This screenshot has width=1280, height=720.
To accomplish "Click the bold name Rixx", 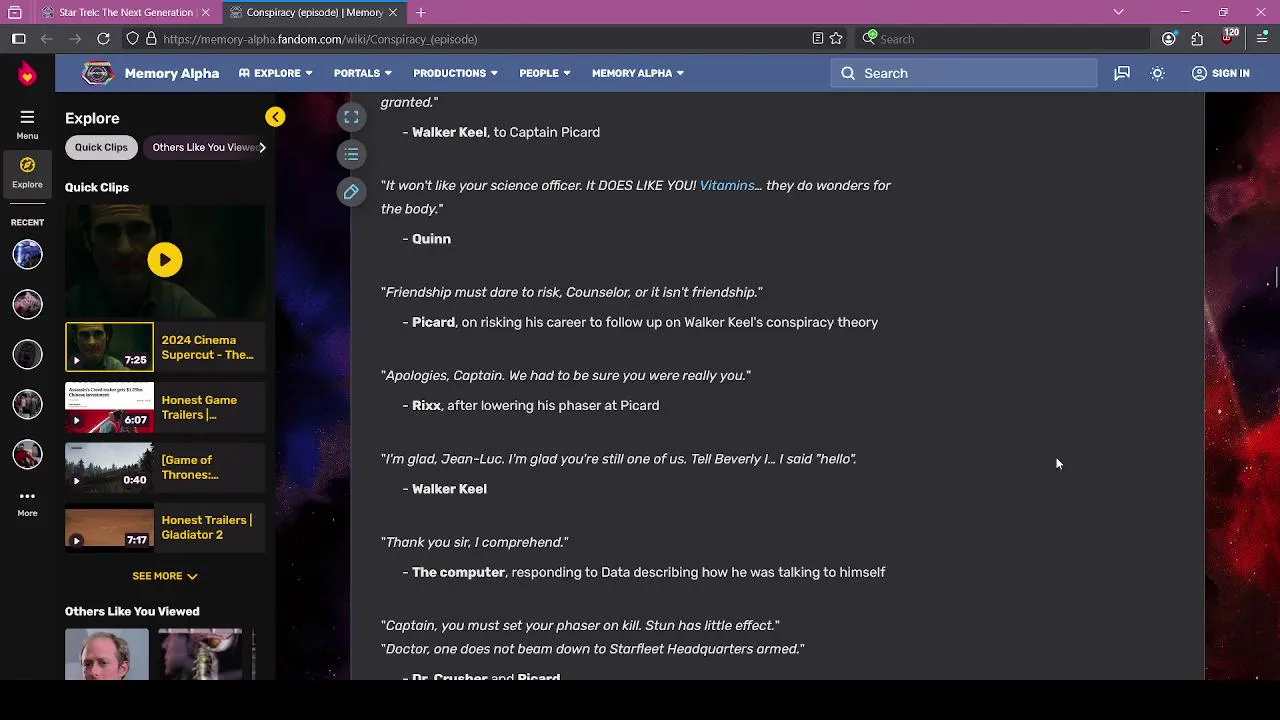I will click(426, 406).
